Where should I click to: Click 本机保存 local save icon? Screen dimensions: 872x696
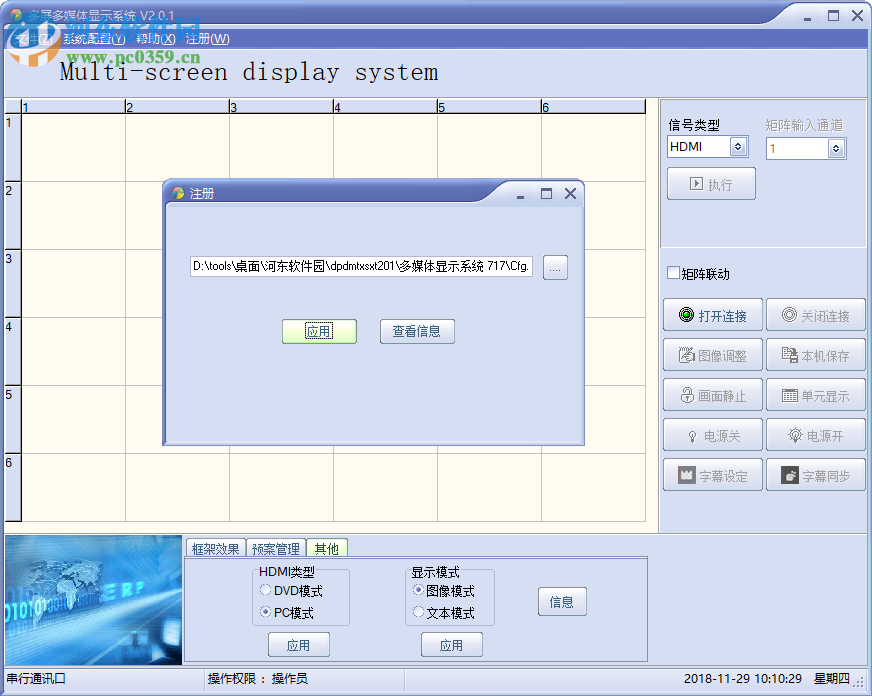coord(816,355)
